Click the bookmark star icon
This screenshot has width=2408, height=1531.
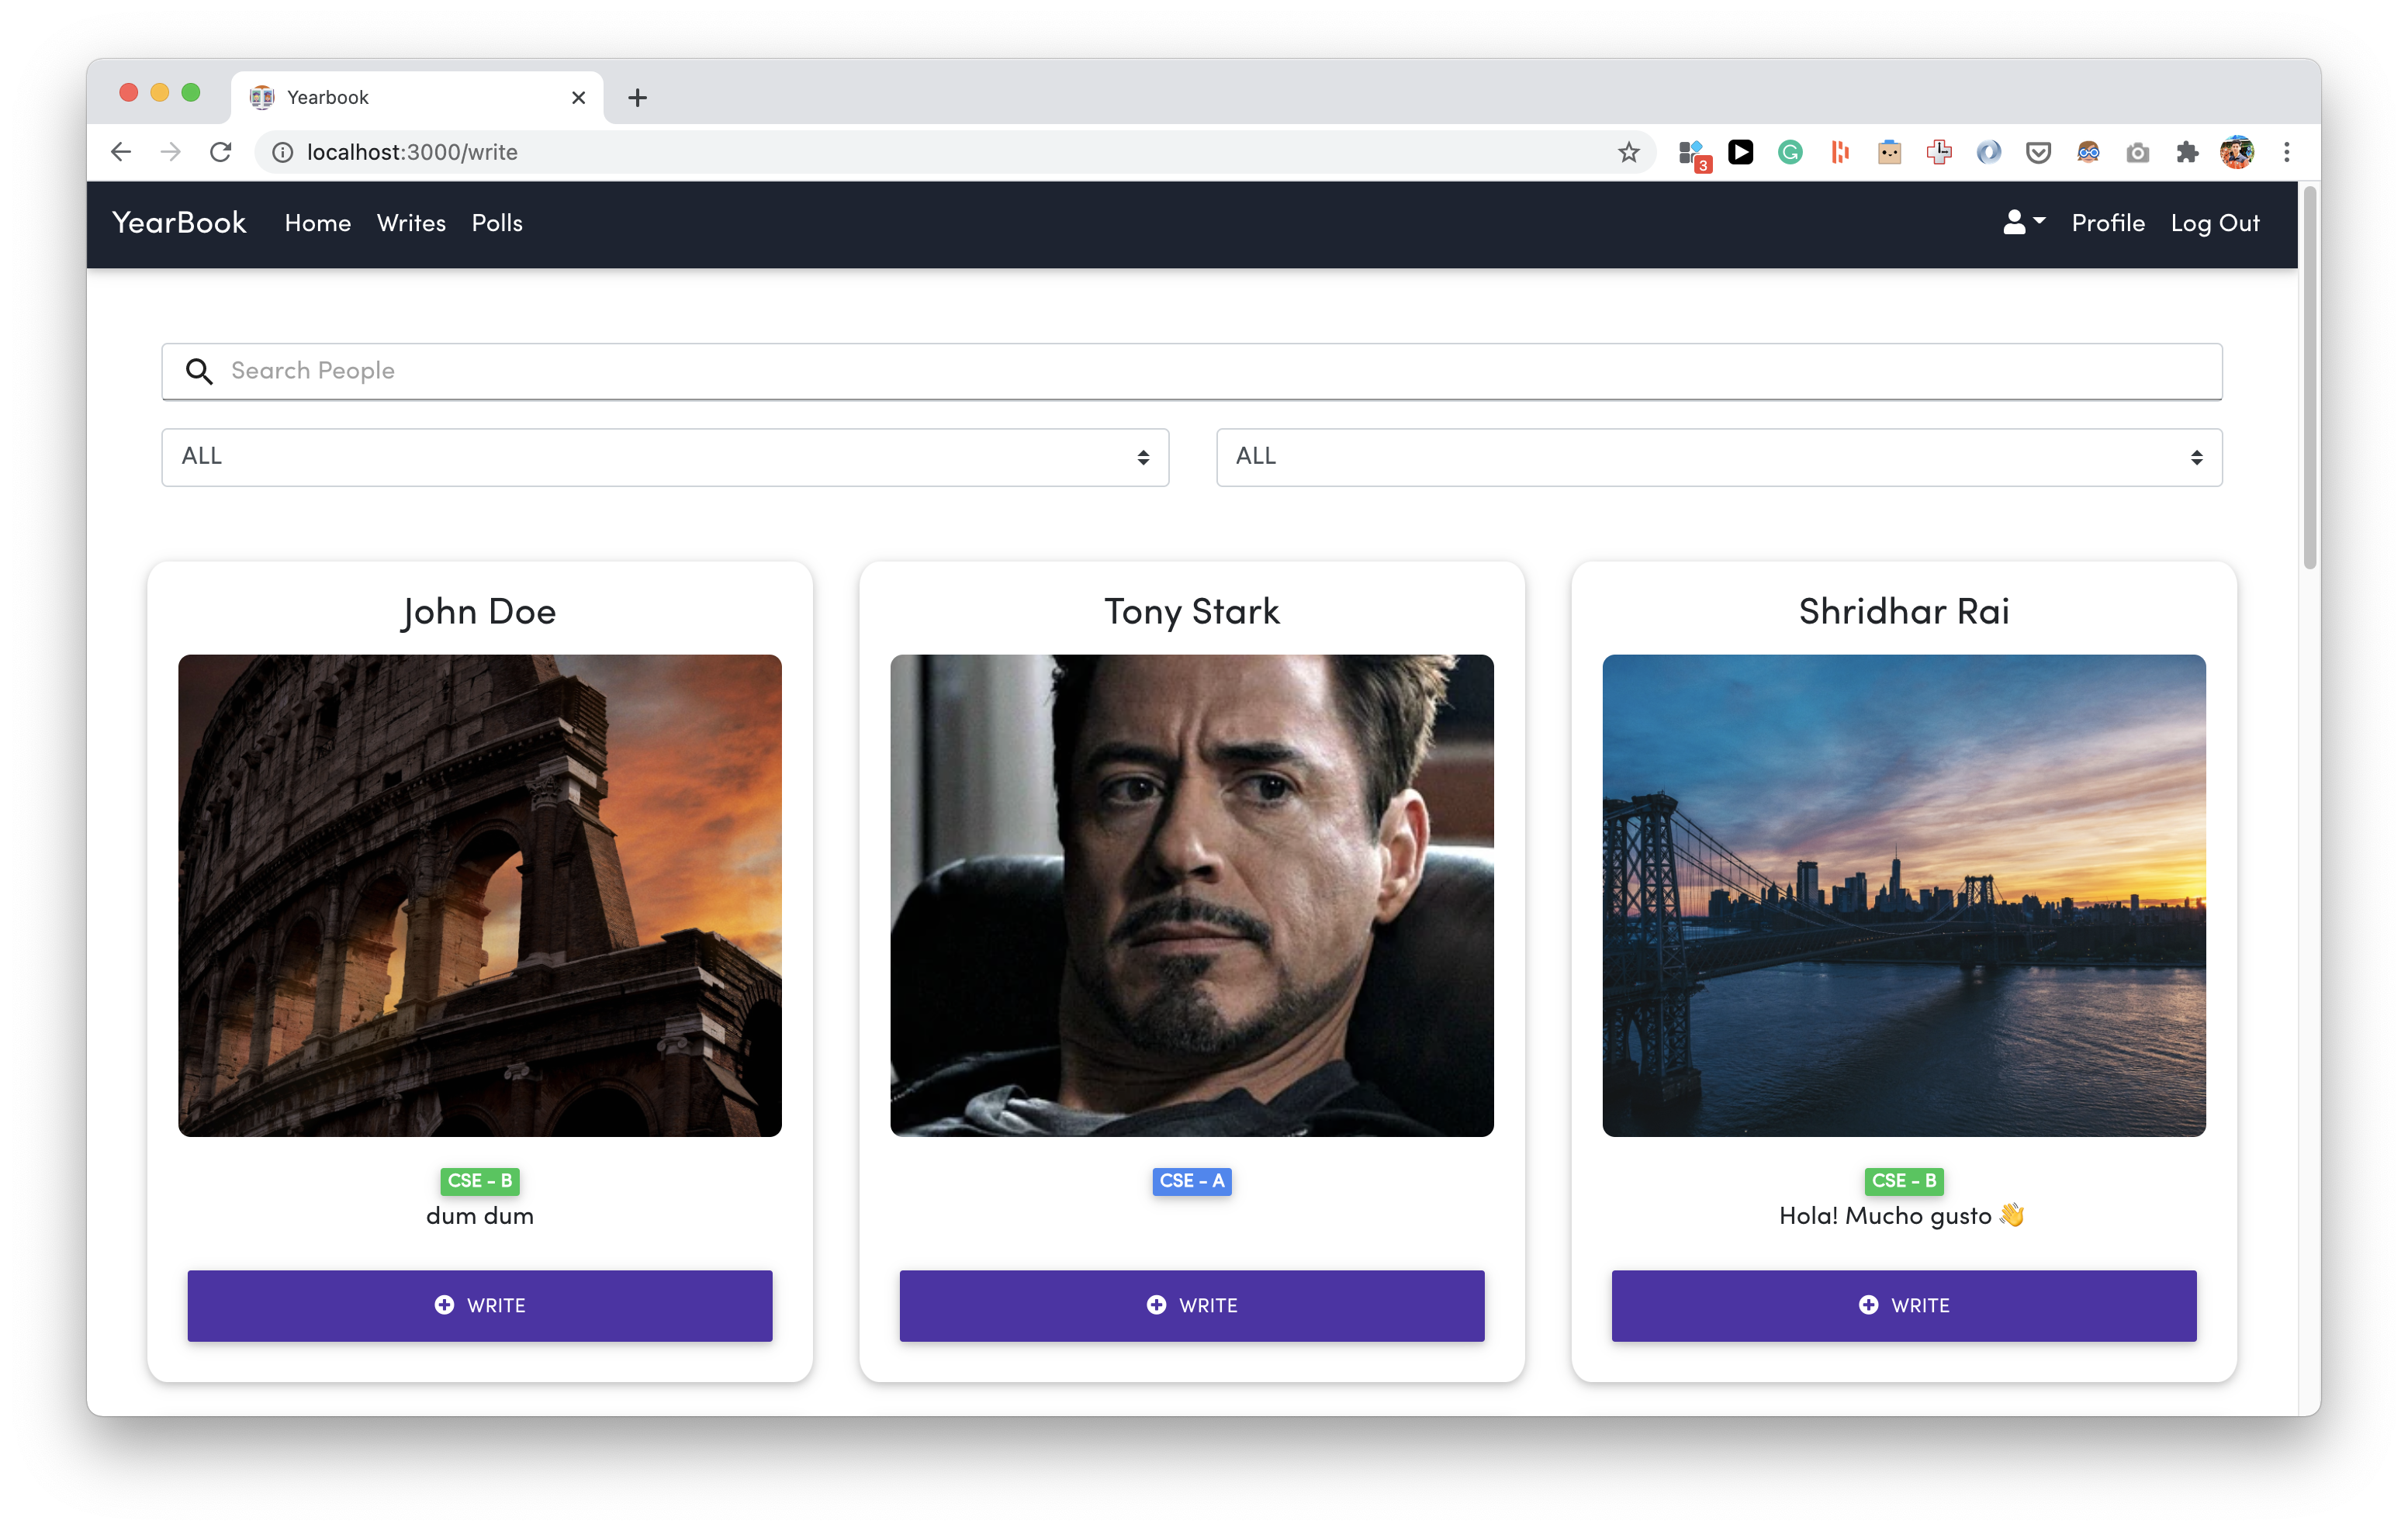[1629, 152]
